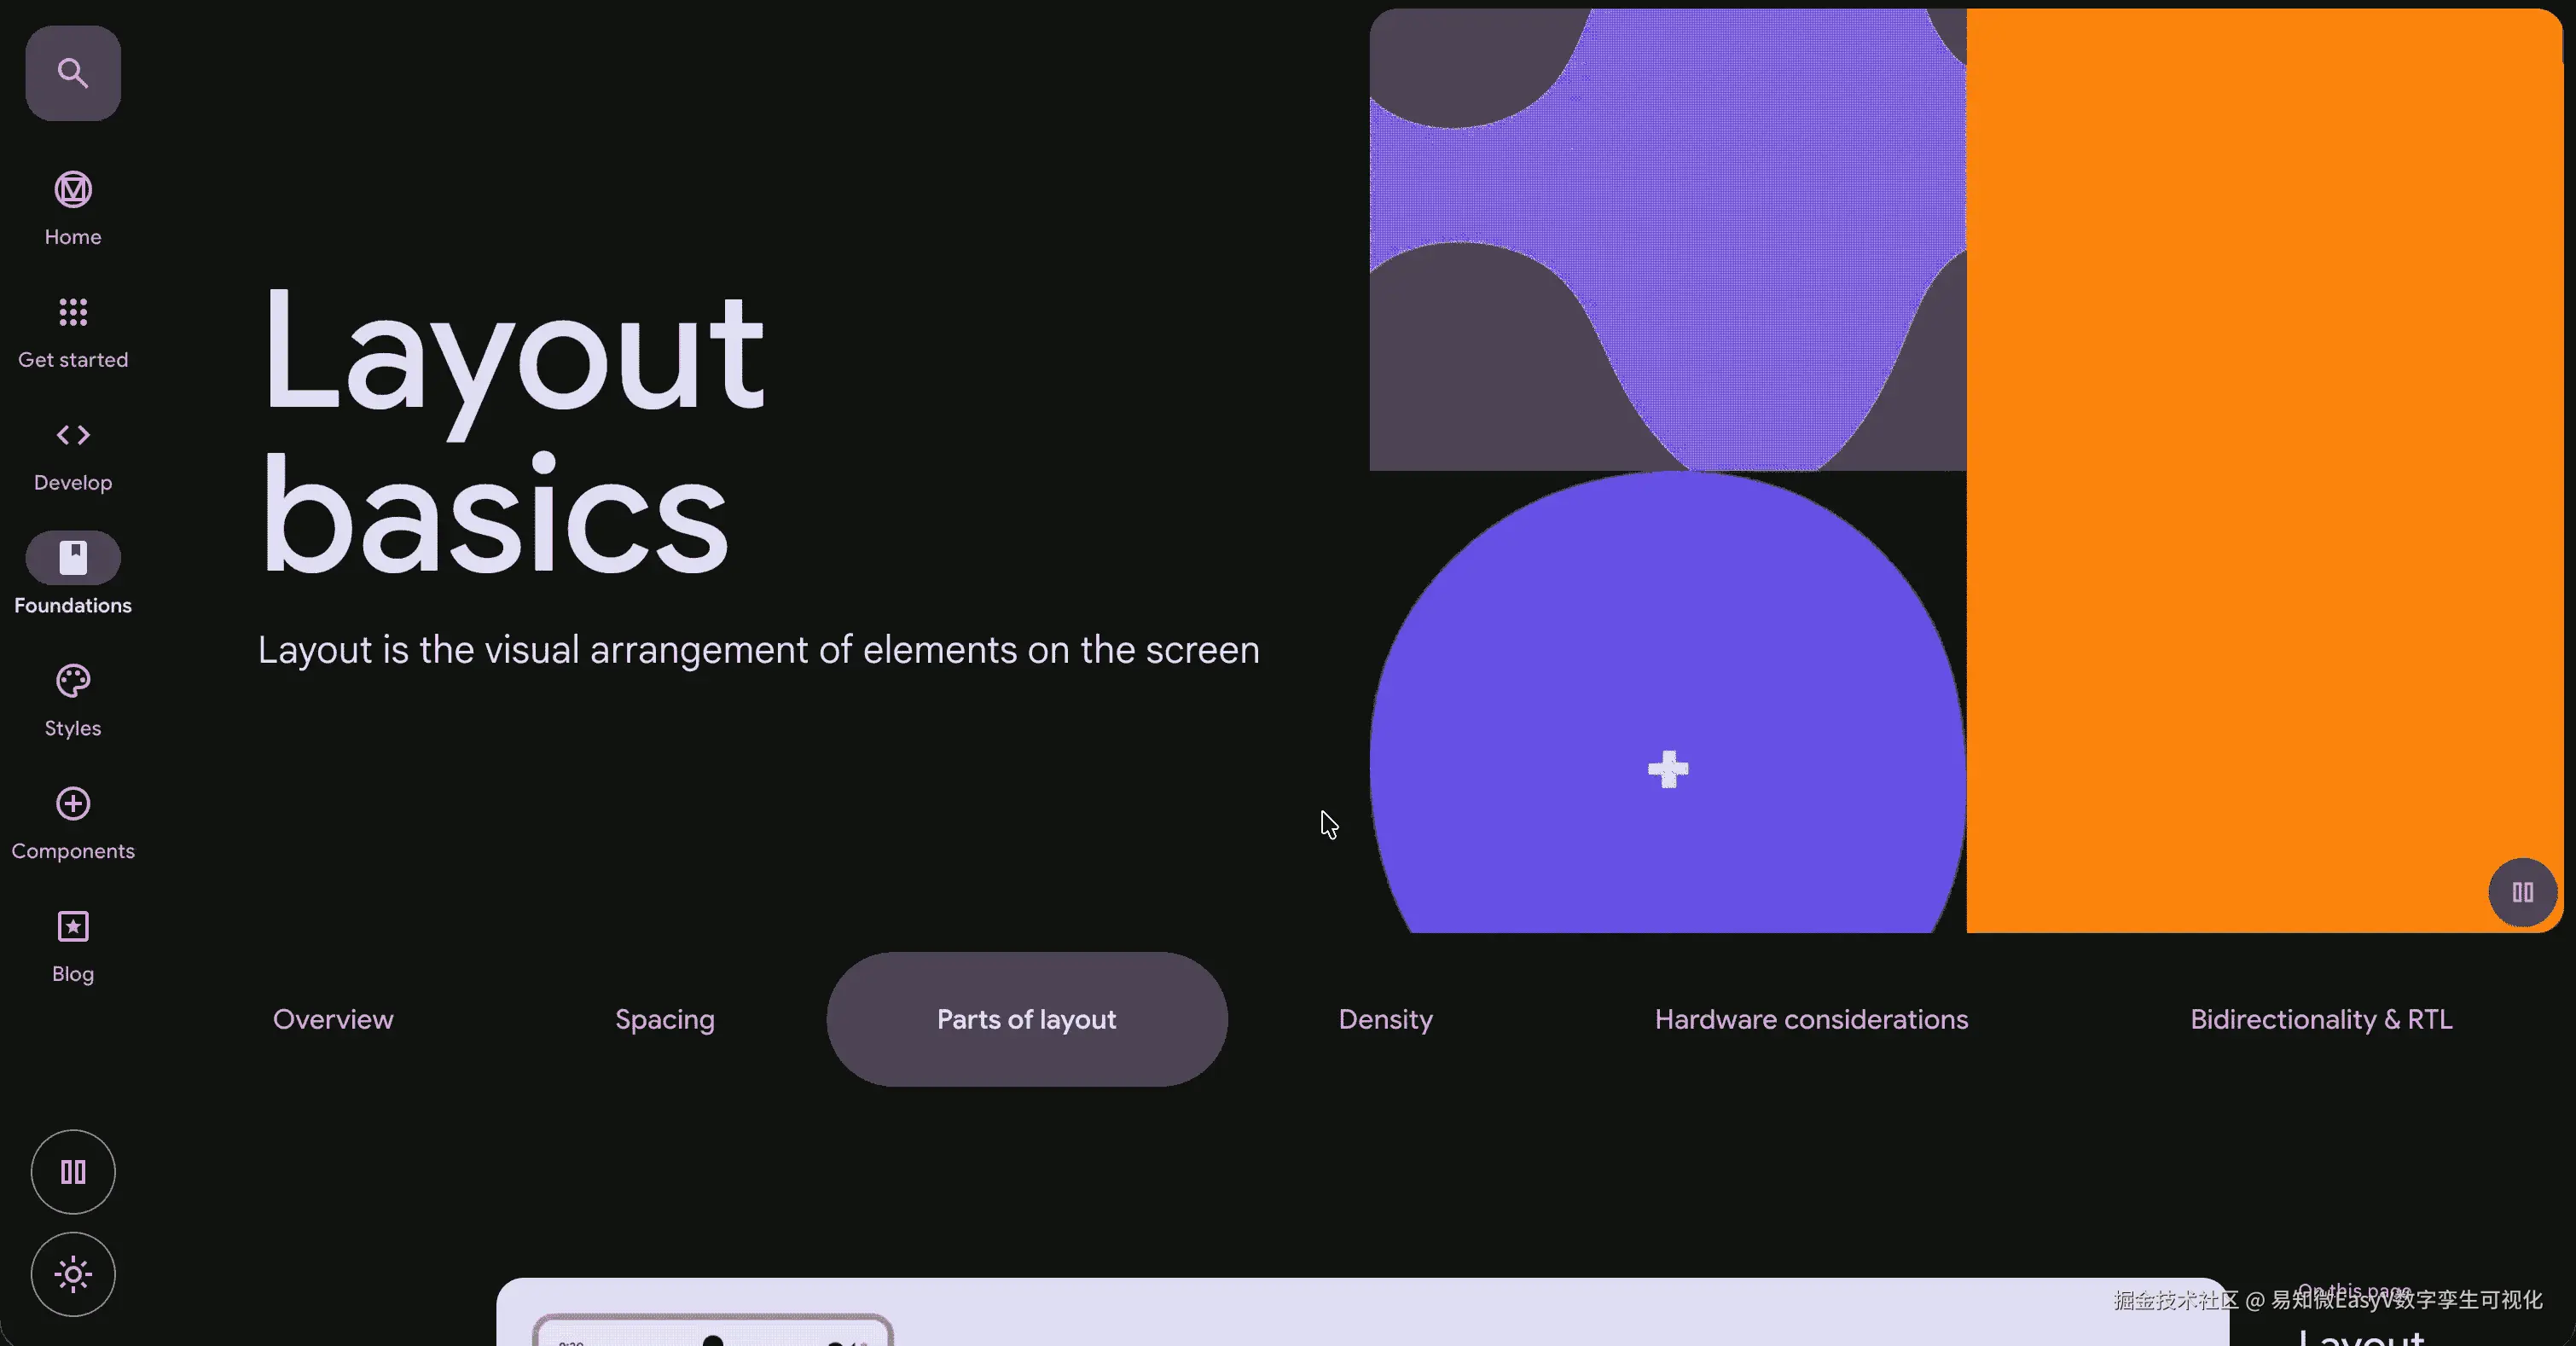Select the Parts of layout tab
The height and width of the screenshot is (1346, 2576).
[1027, 1020]
